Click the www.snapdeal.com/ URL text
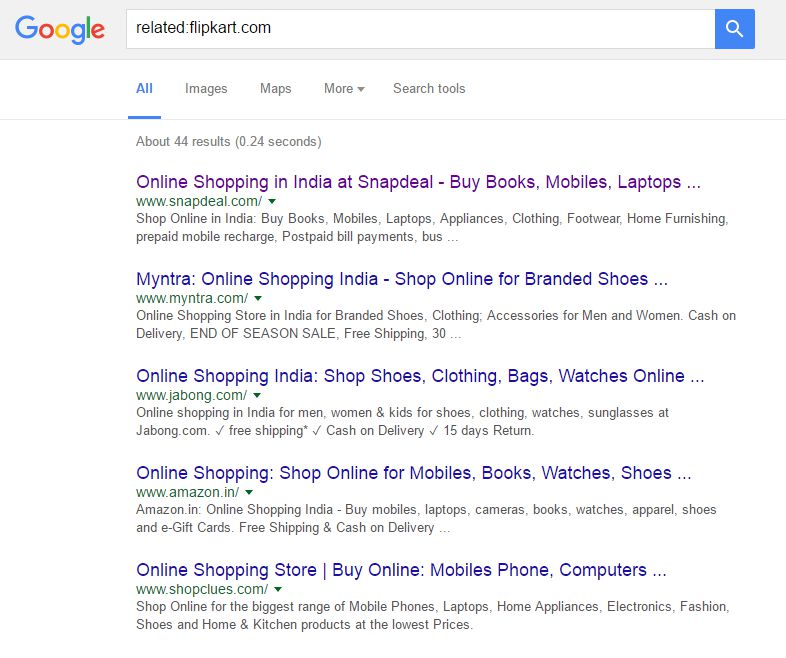Image resolution: width=786 pixels, height=658 pixels. pos(199,201)
